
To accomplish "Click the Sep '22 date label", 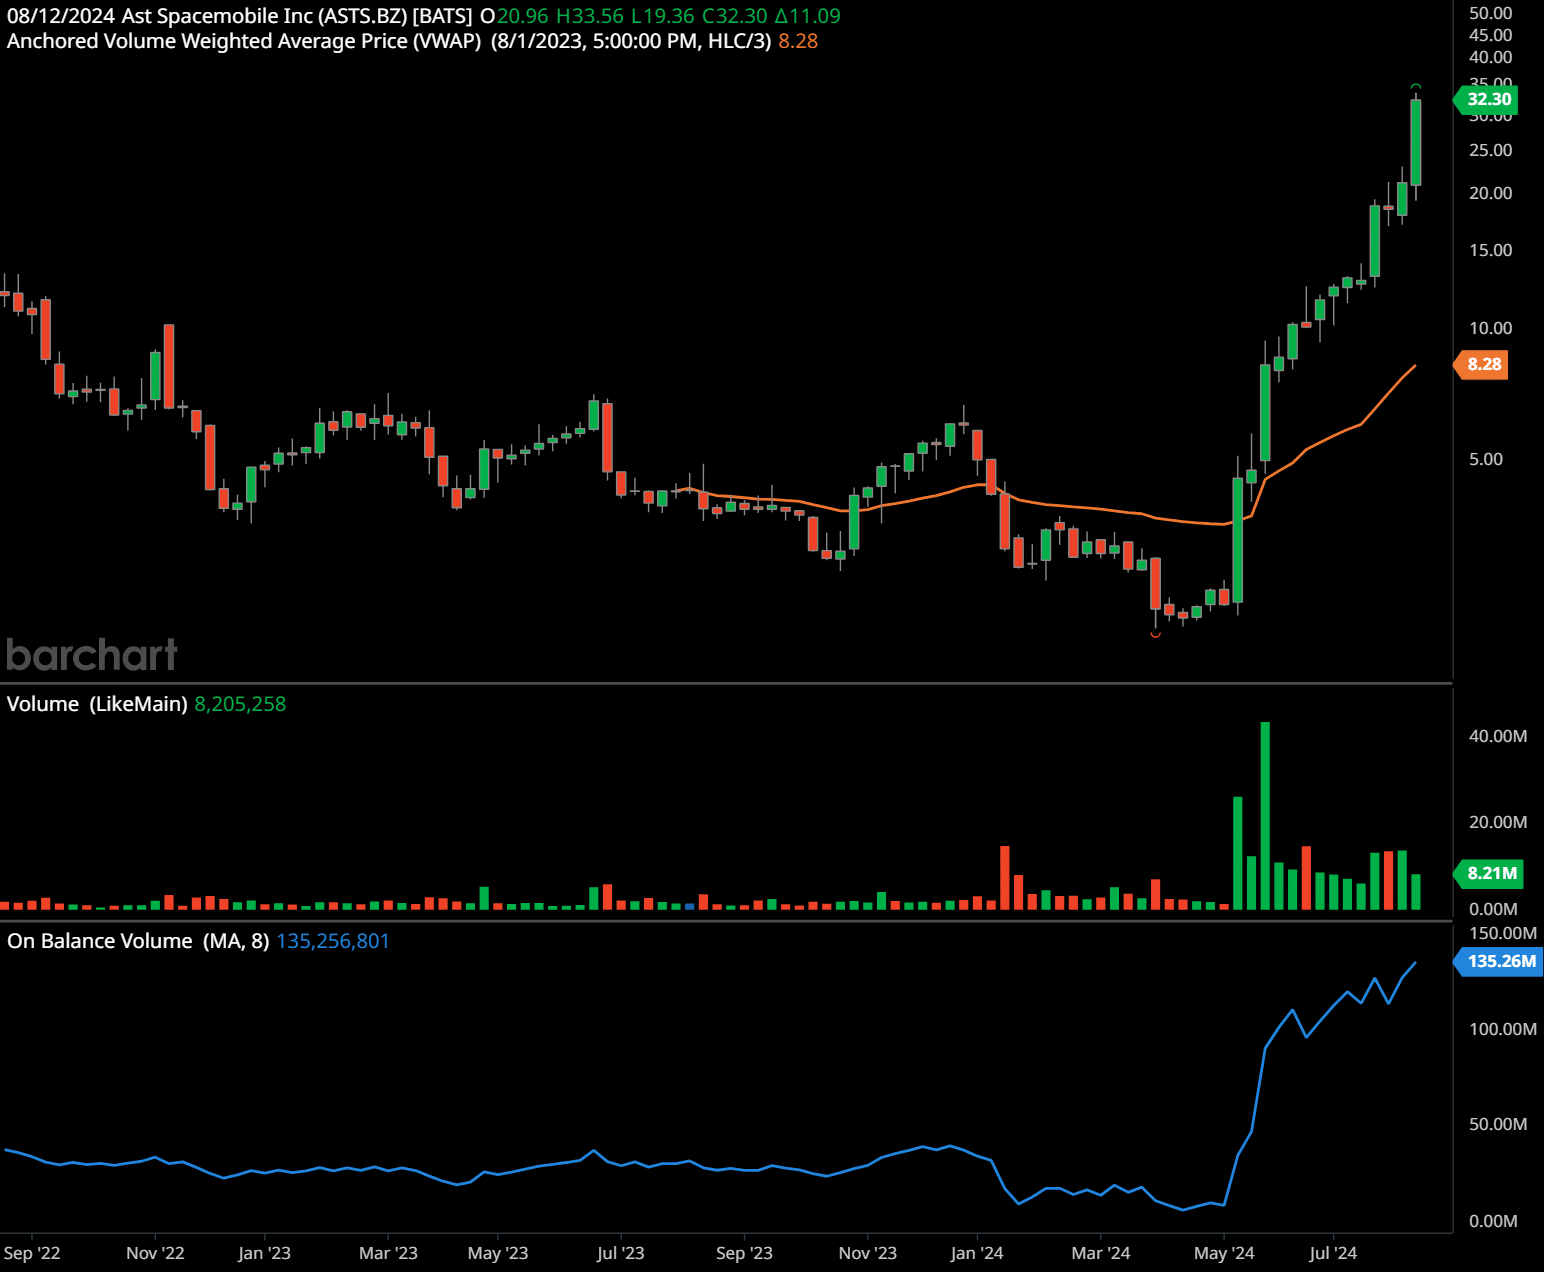I will [x=32, y=1253].
